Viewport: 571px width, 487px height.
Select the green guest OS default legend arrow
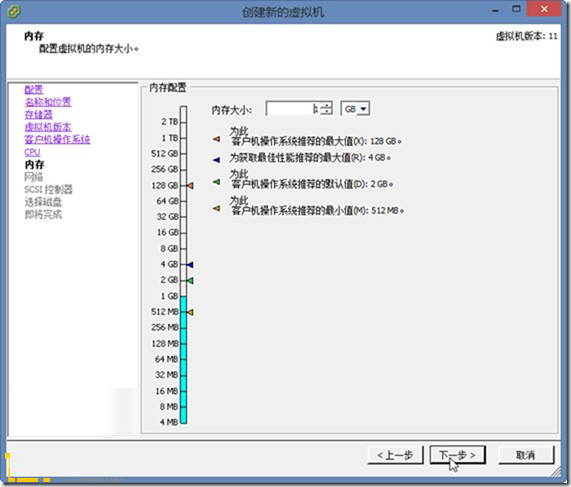(216, 181)
